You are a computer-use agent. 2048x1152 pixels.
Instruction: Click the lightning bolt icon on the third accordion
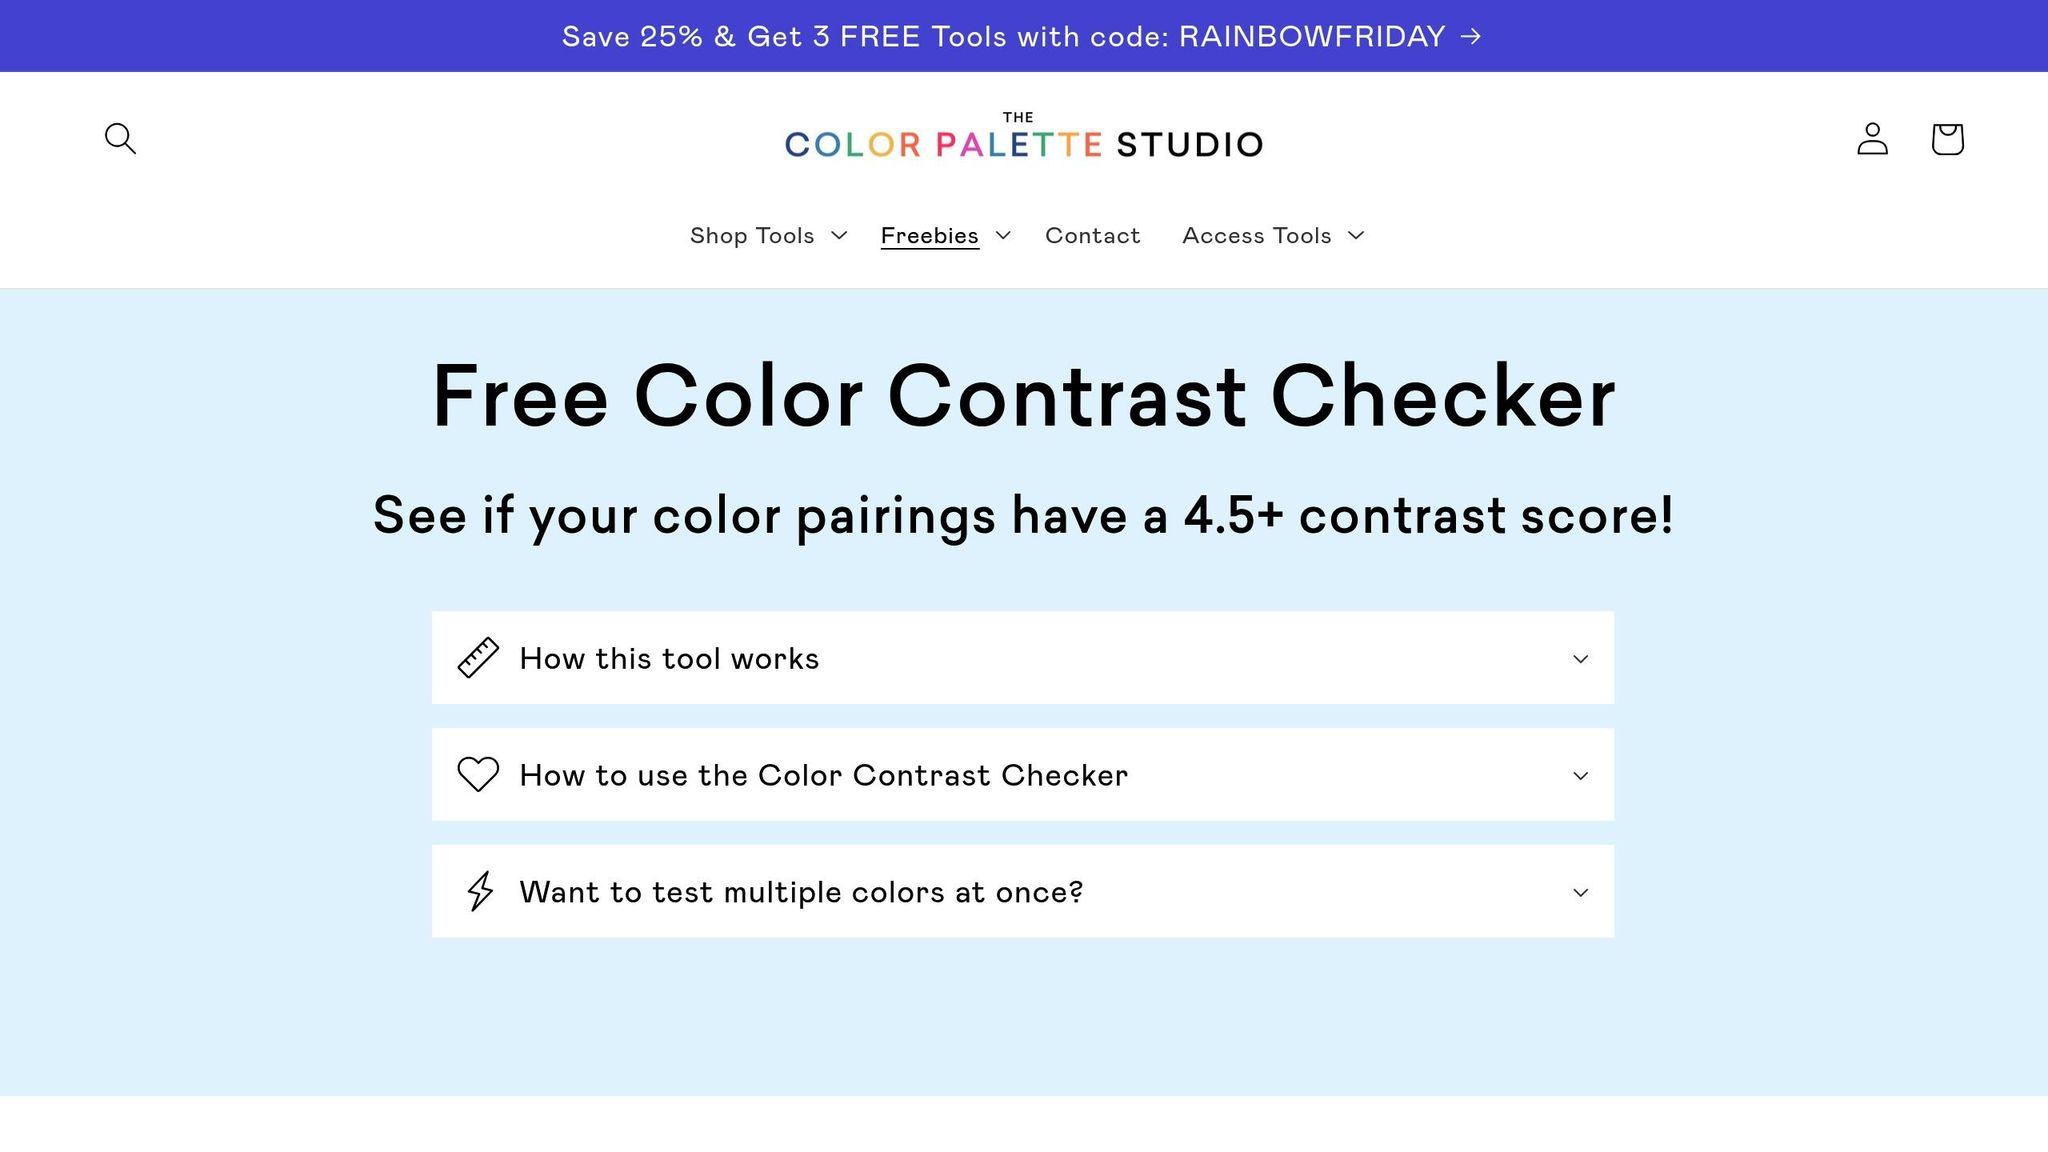pyautogui.click(x=479, y=891)
